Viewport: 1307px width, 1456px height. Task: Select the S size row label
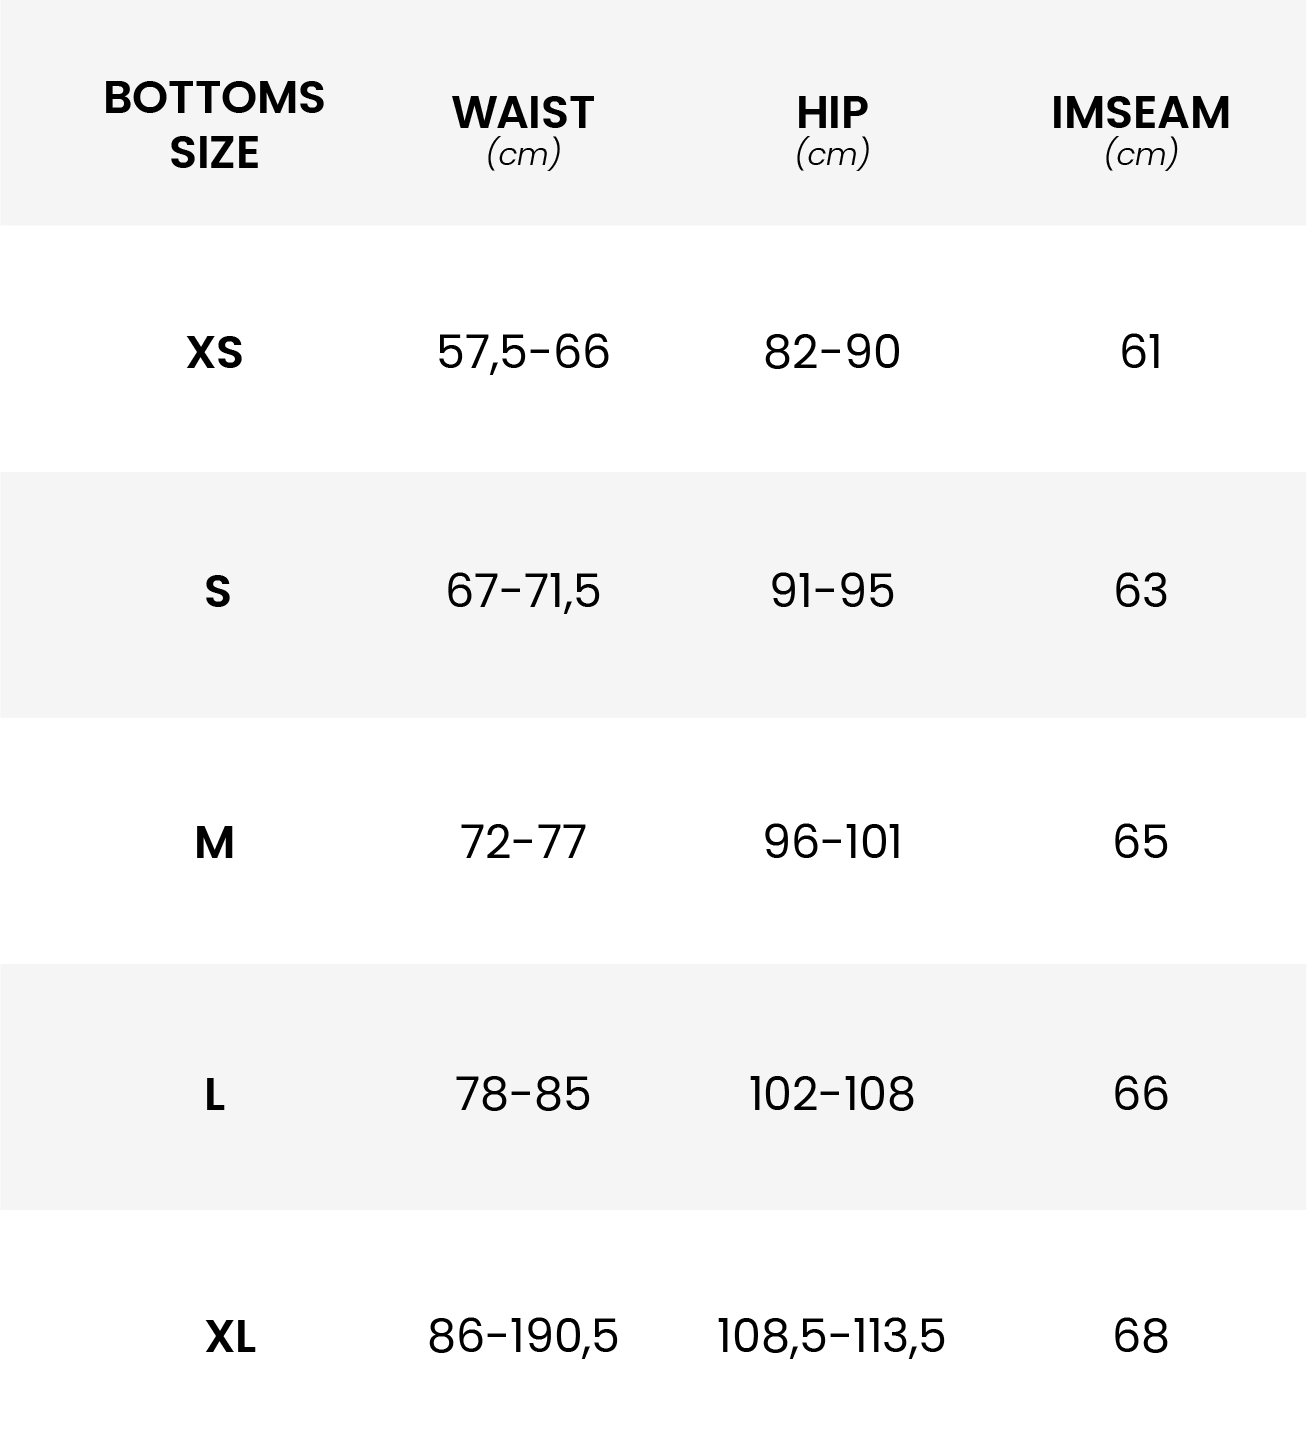pos(217,592)
